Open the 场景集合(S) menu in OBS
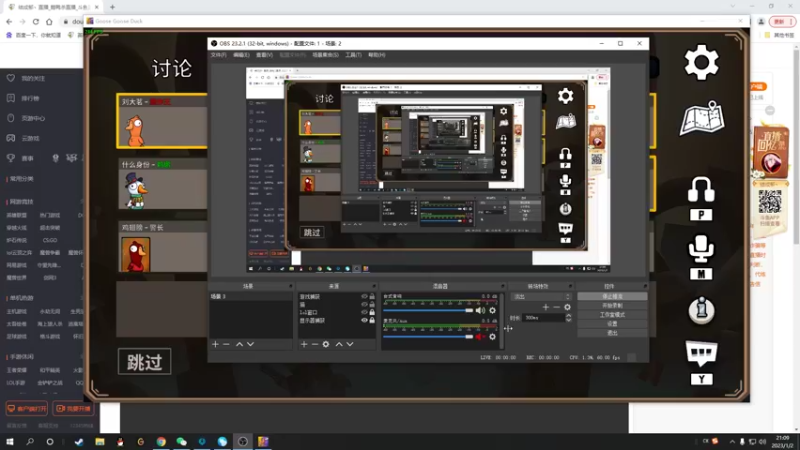Viewport: 800px width, 450px height. point(326,55)
